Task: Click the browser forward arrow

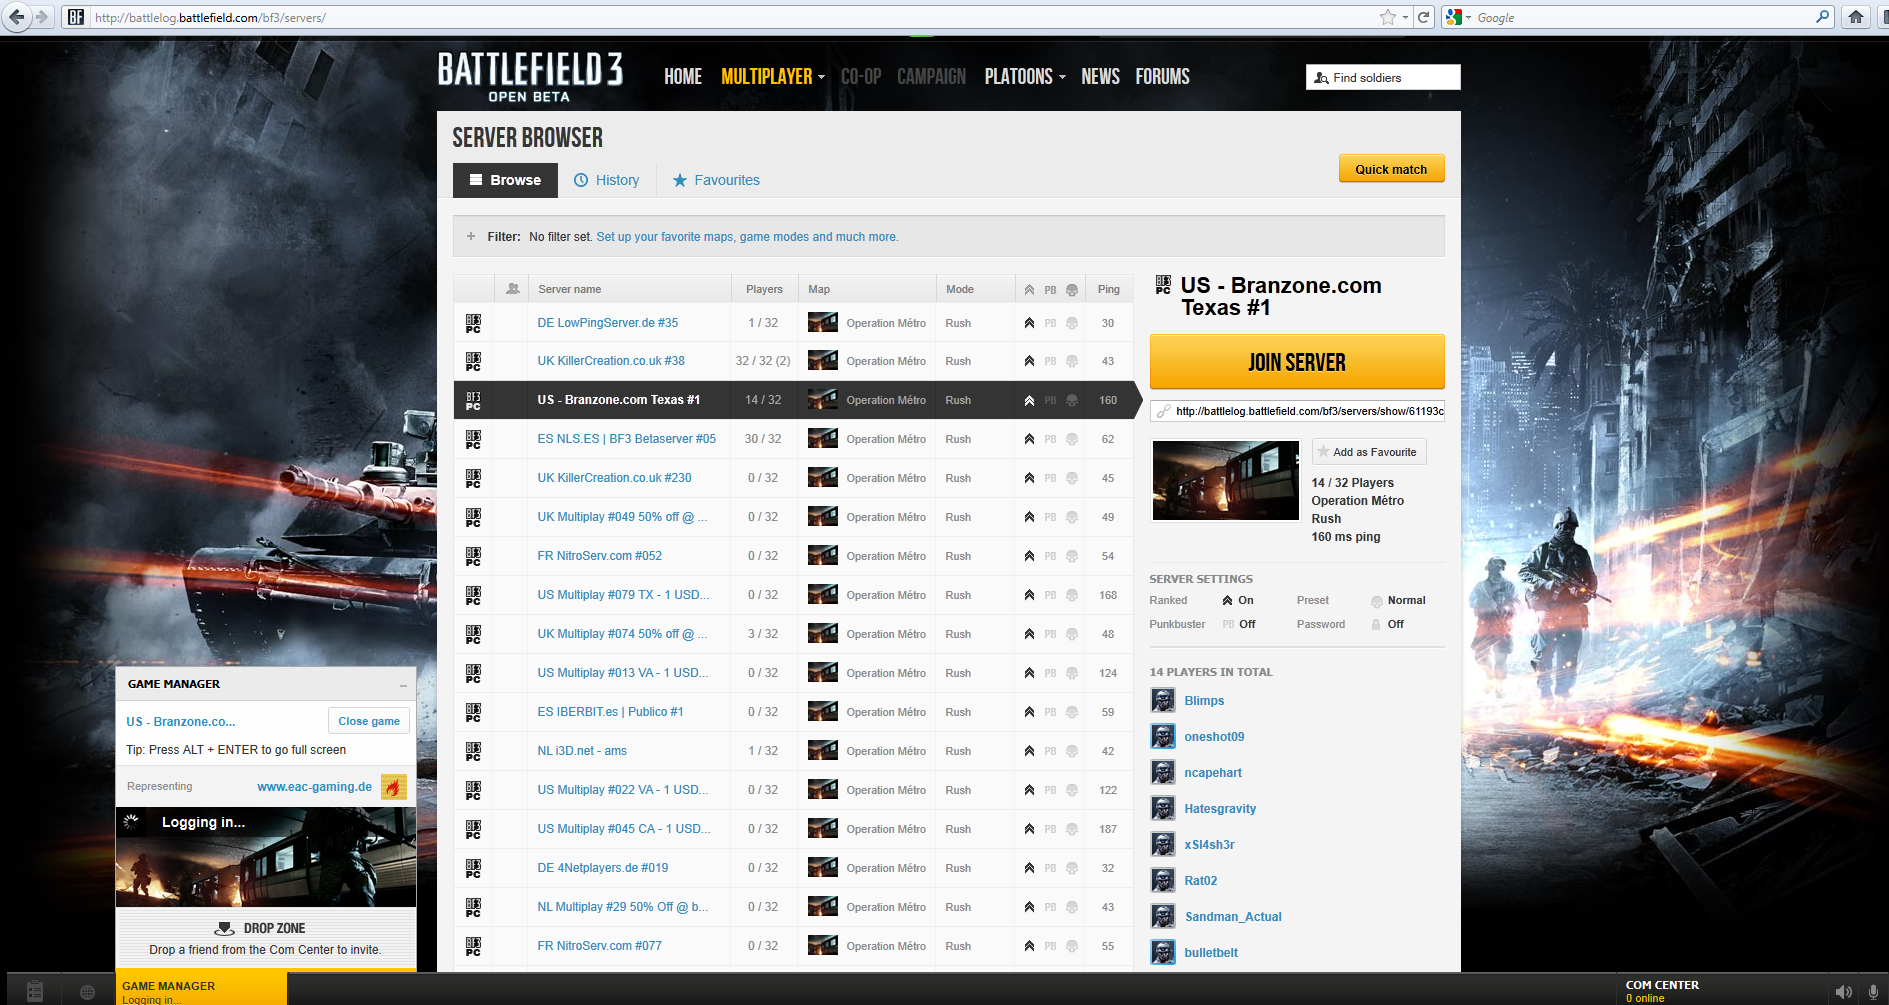Action: click(41, 17)
